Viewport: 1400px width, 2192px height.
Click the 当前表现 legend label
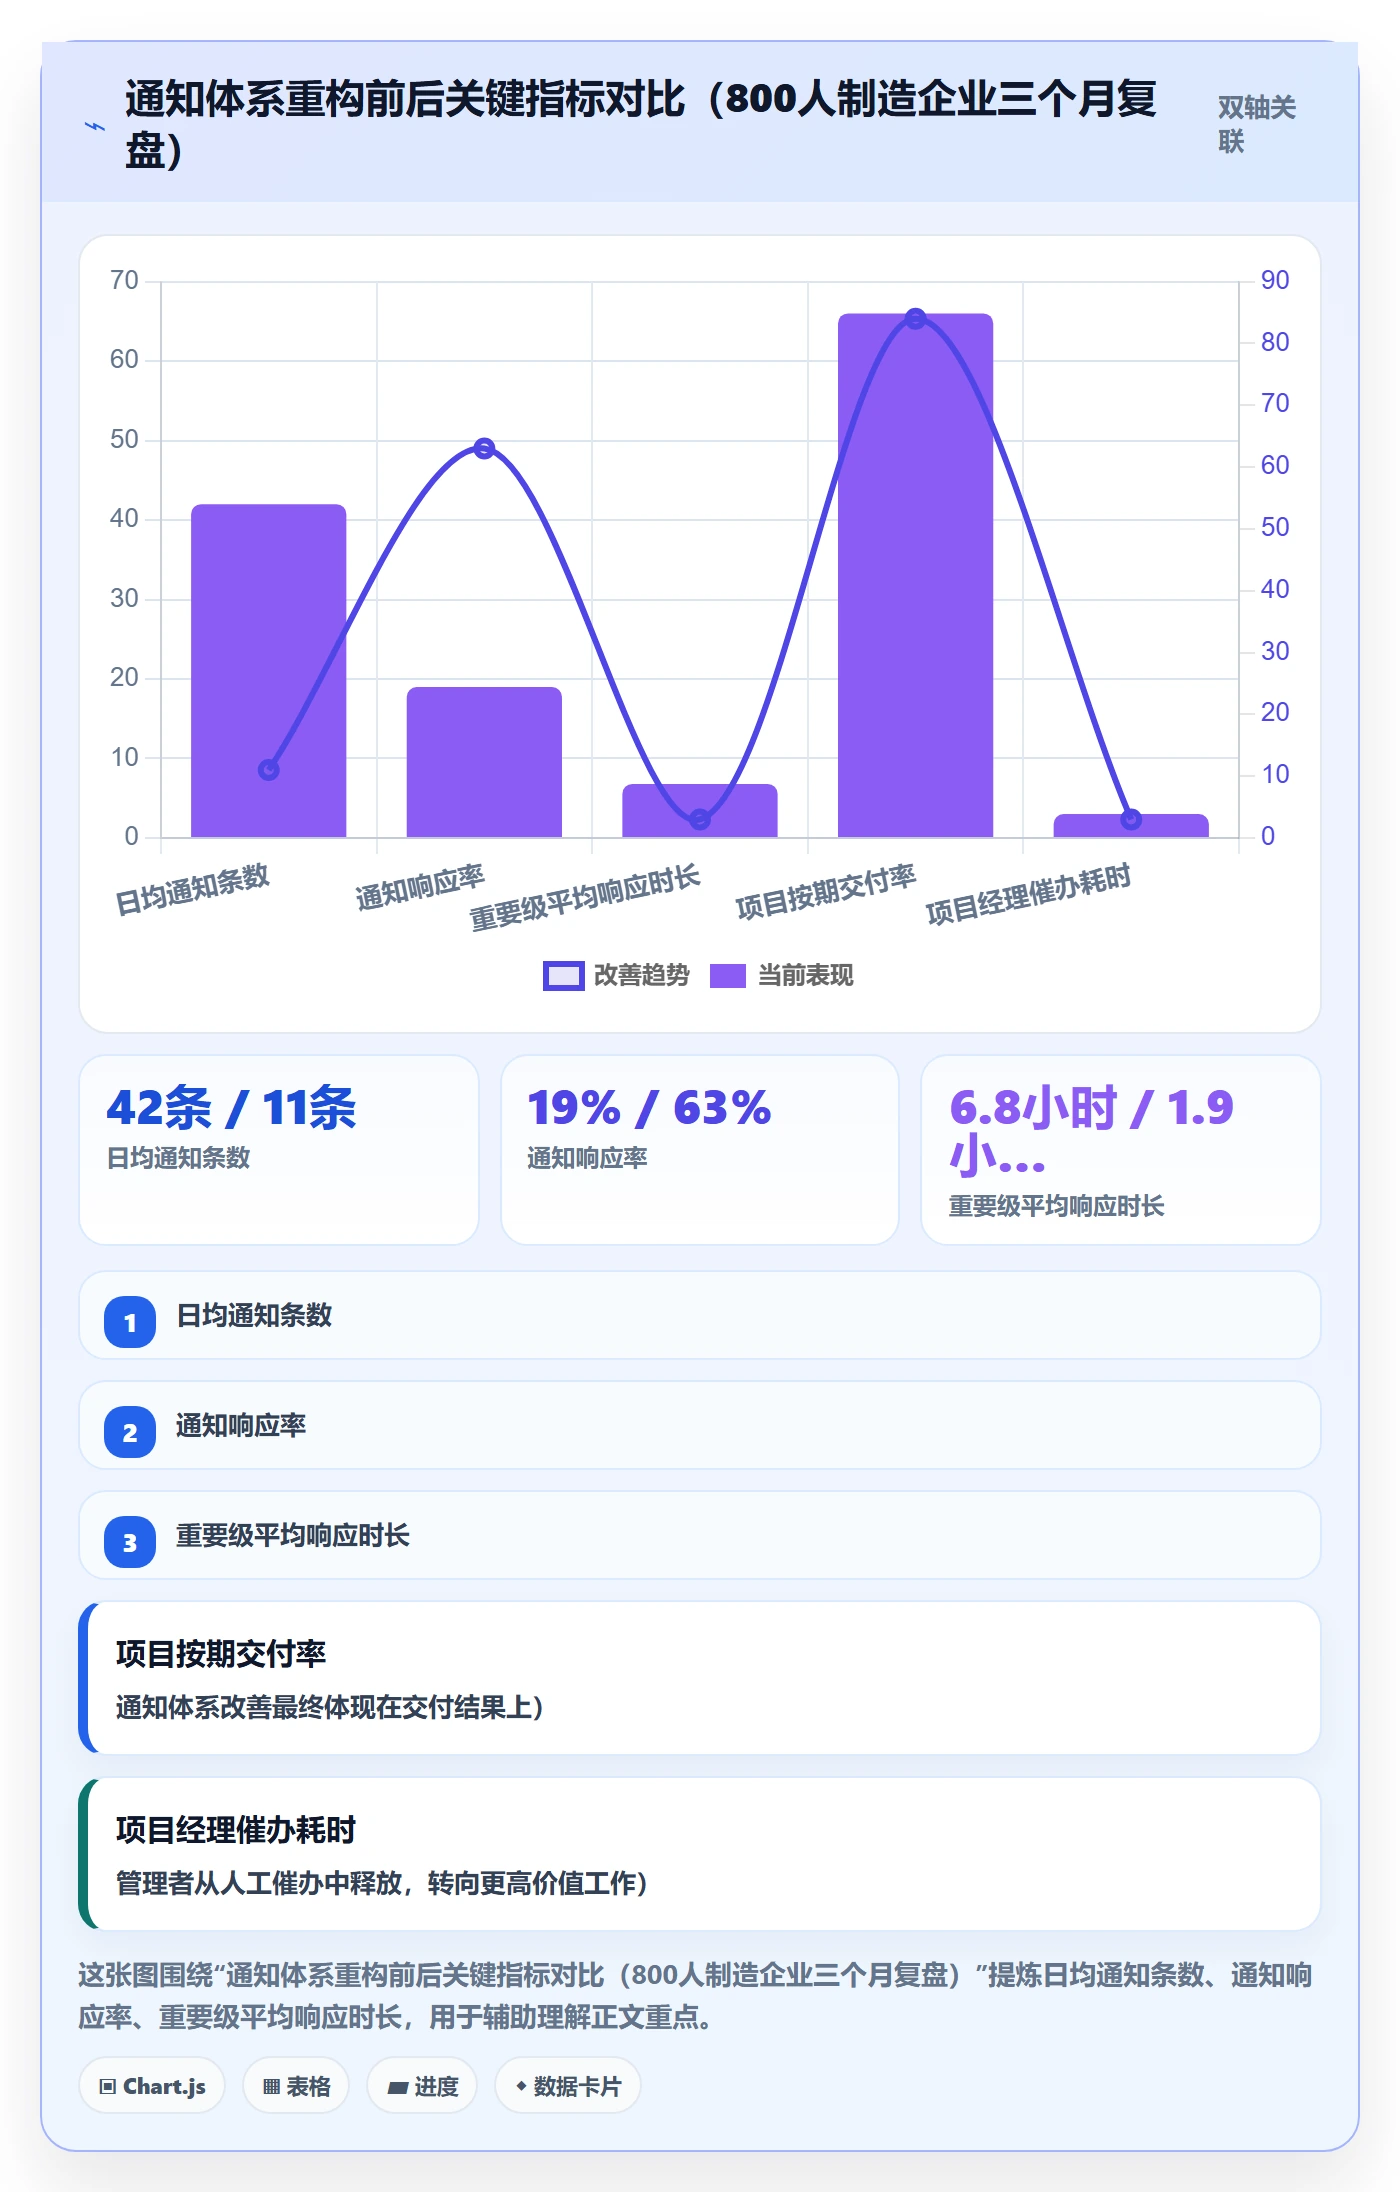[x=805, y=976]
